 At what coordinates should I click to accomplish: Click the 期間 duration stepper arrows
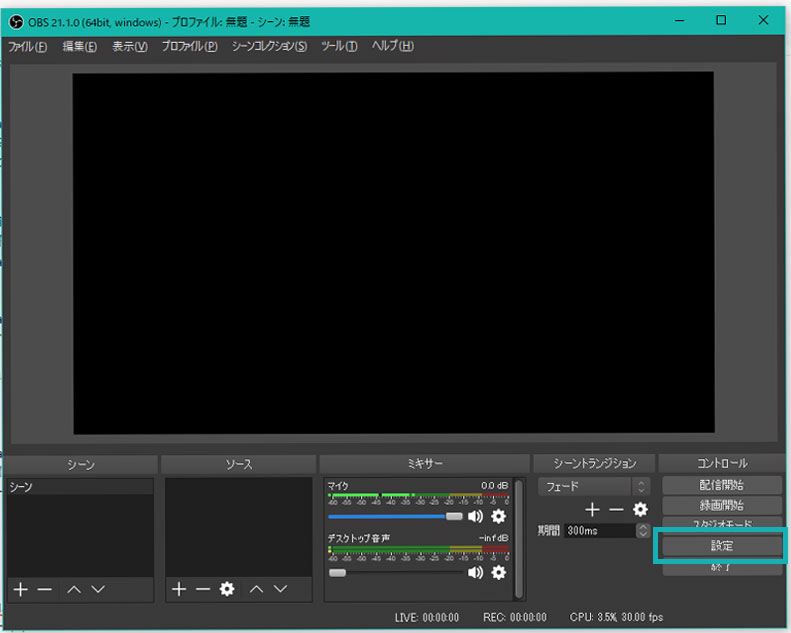[642, 531]
